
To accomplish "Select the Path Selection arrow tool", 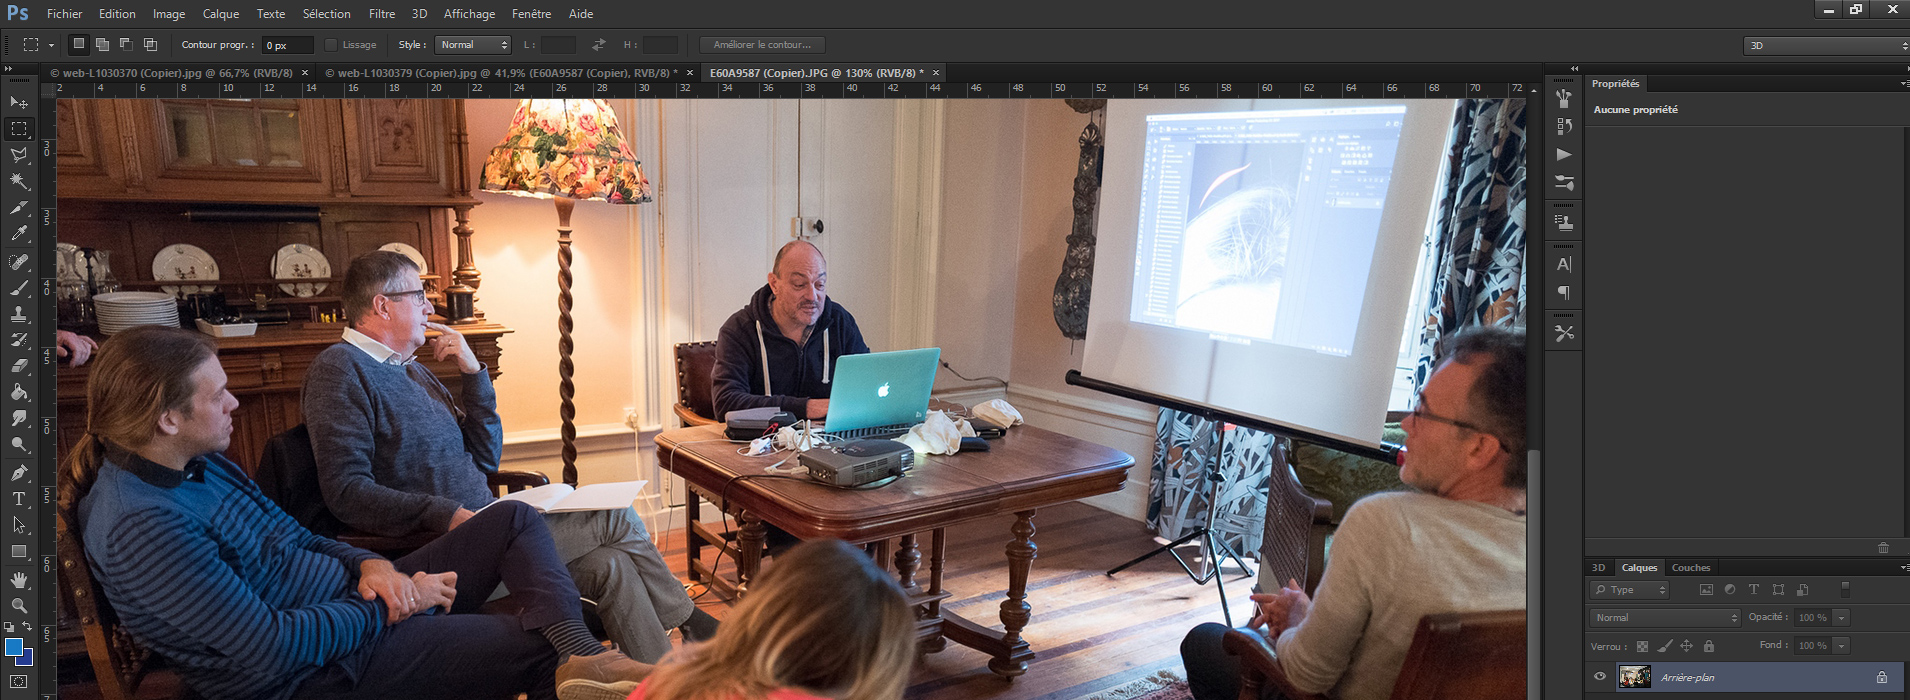I will [x=19, y=525].
